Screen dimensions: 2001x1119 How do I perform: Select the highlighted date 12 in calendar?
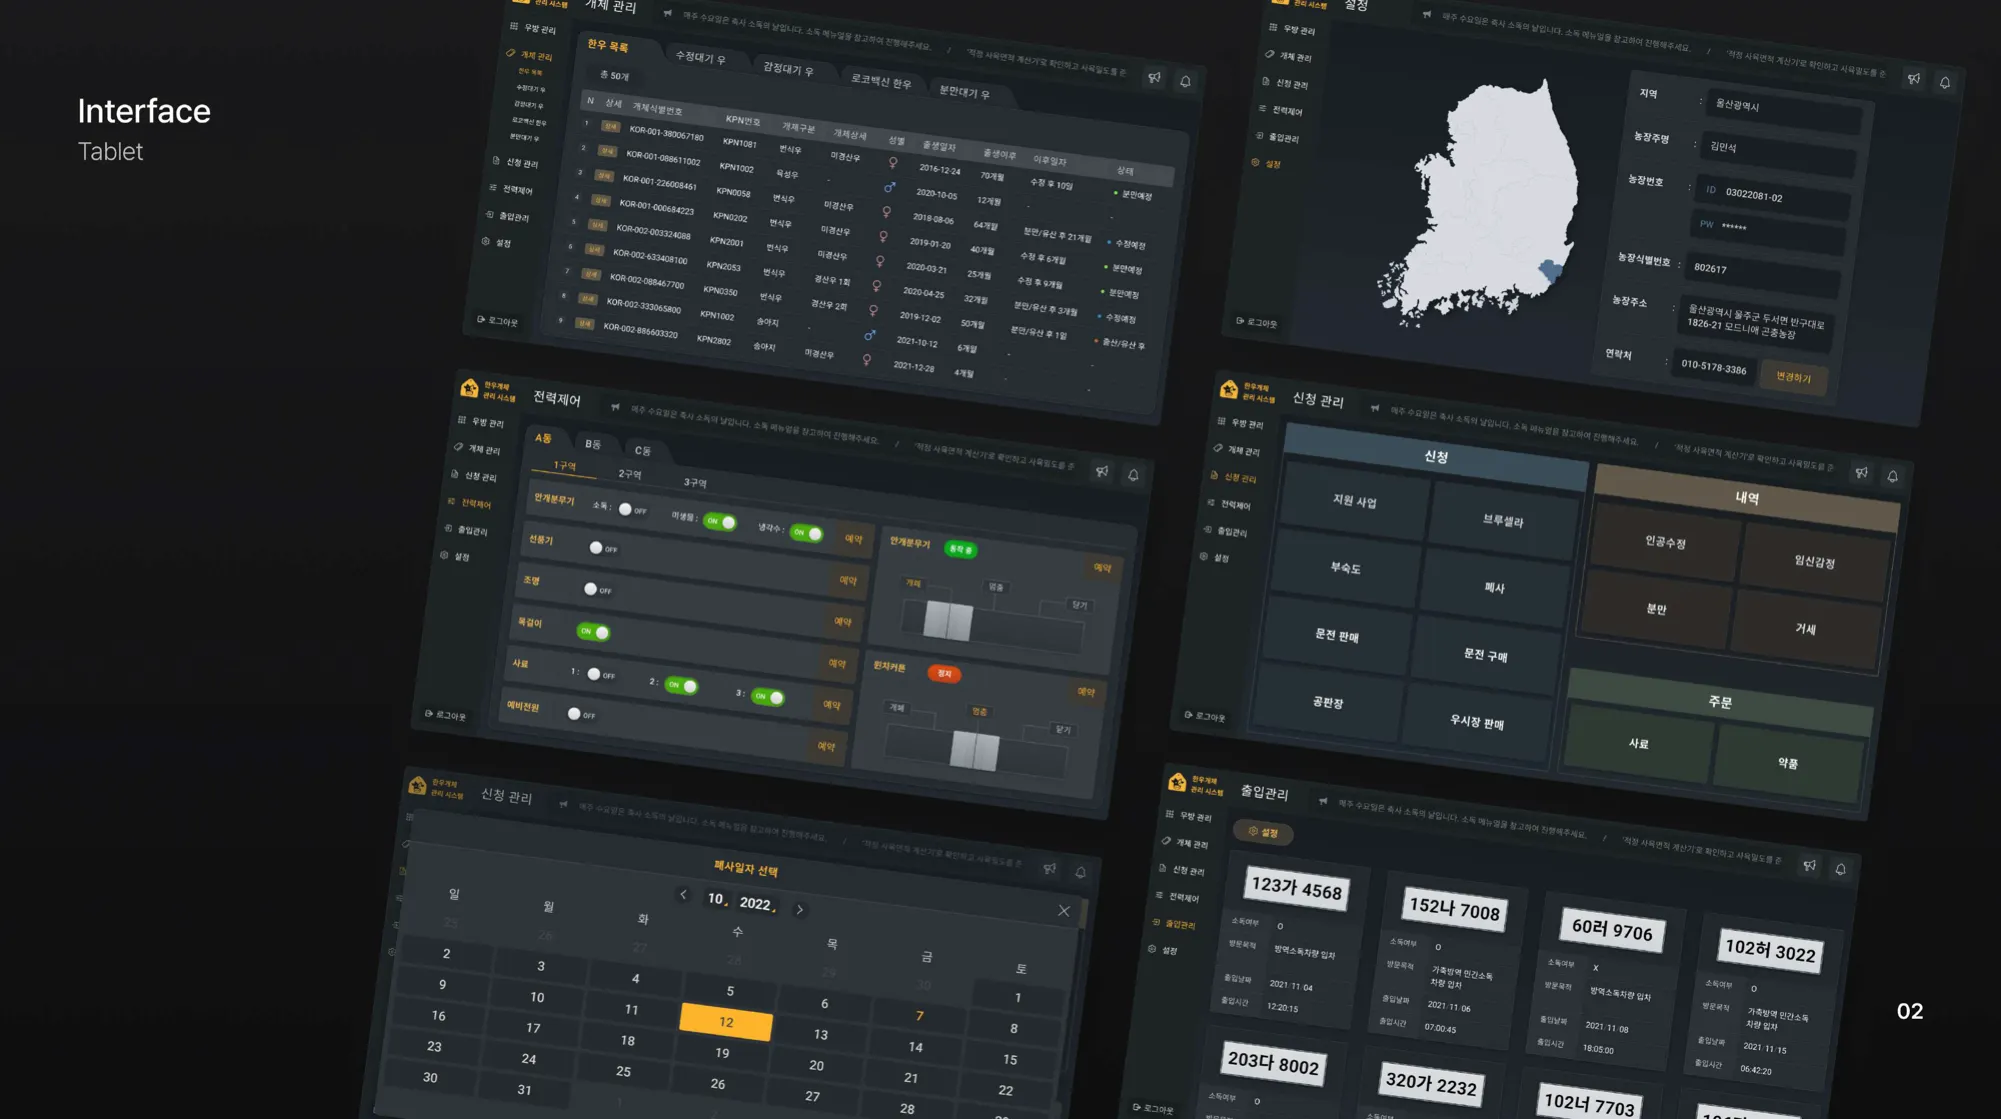(x=726, y=1022)
